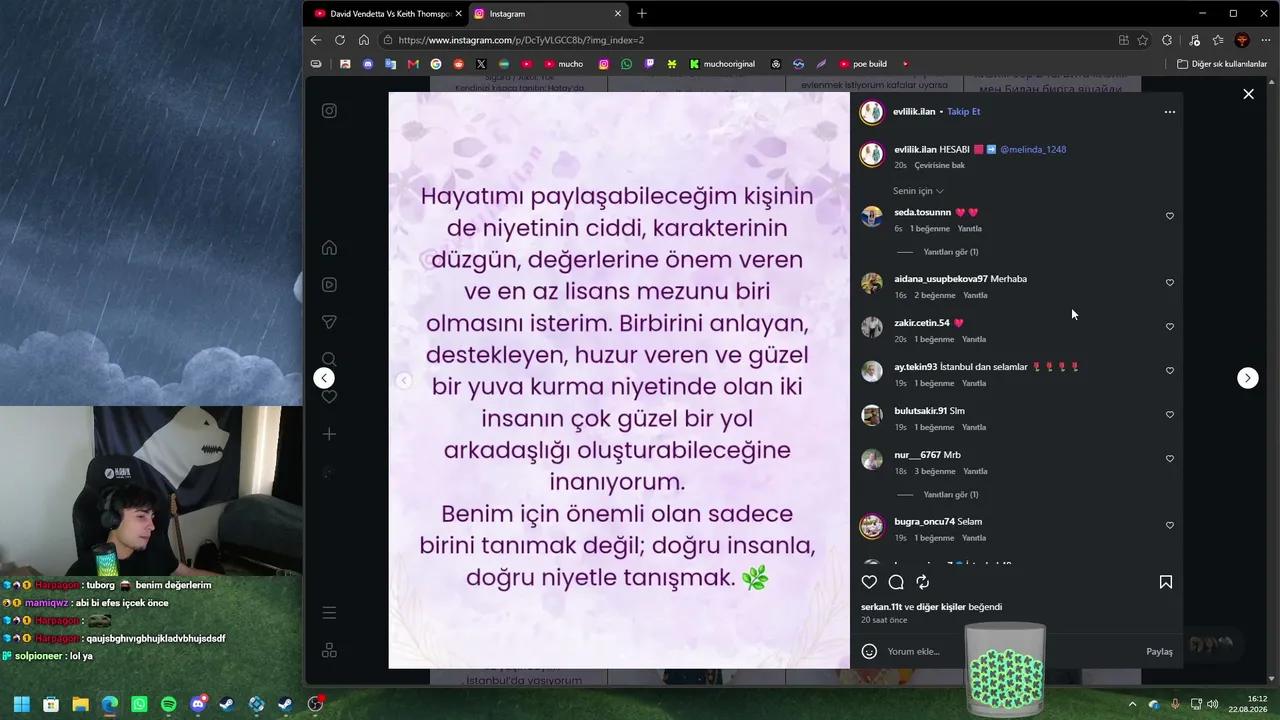This screenshot has width=1280, height=720.
Task: Open the hamburger menu in the sidebar
Action: [329, 613]
